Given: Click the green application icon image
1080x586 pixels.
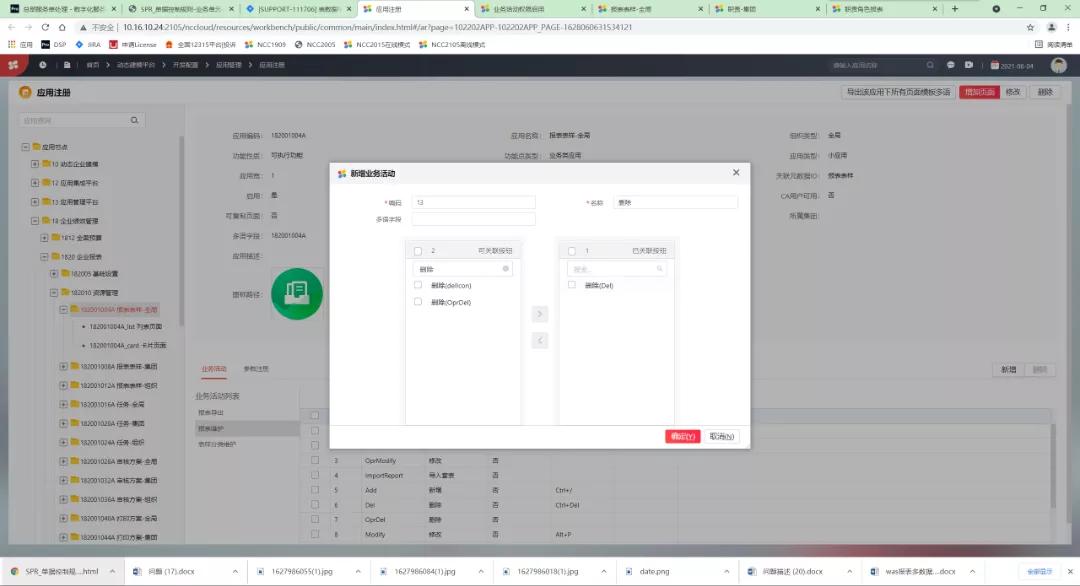Looking at the screenshot, I should (297, 294).
